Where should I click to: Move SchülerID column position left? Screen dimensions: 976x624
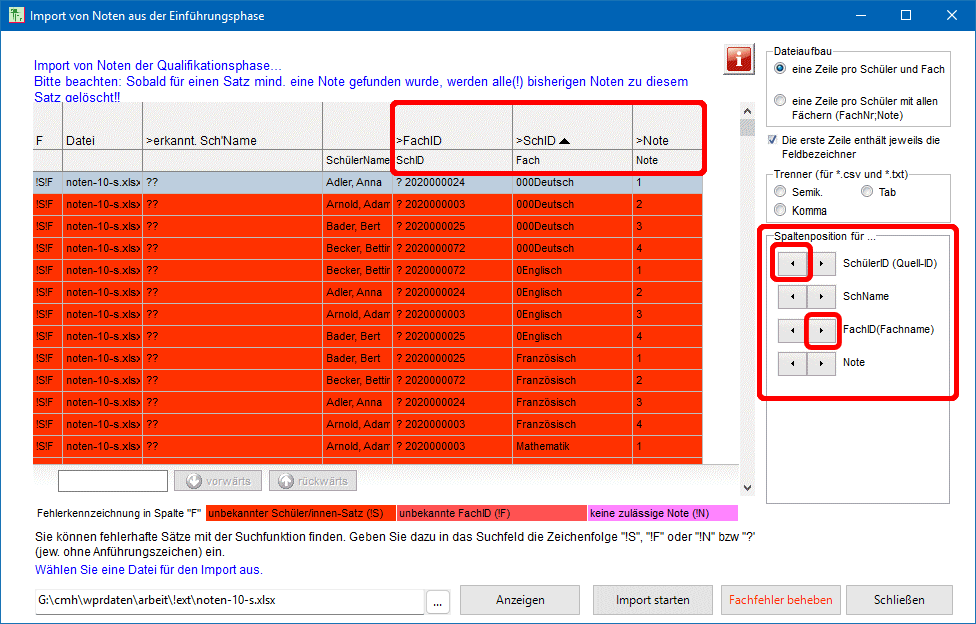click(x=792, y=264)
